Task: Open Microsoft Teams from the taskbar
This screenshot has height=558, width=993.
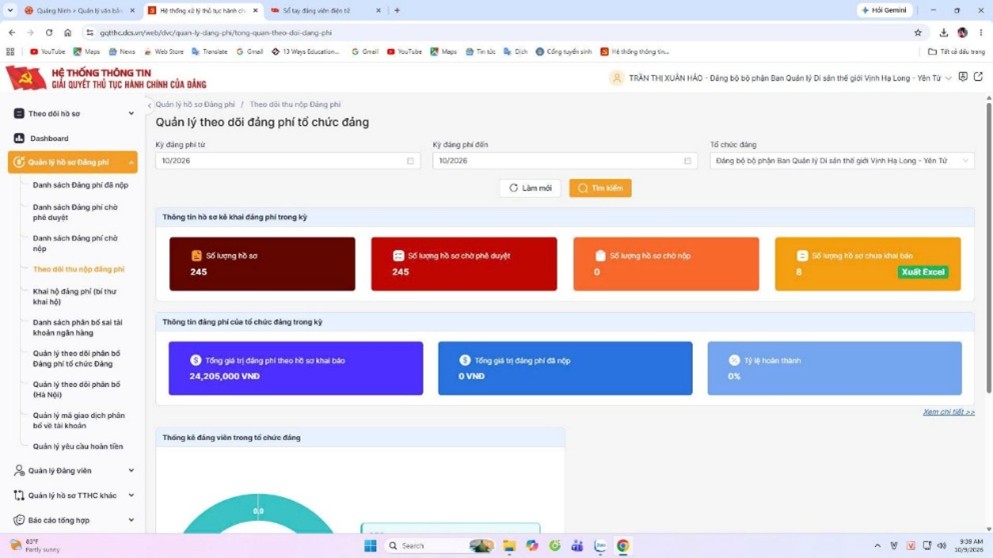Action: (577, 545)
